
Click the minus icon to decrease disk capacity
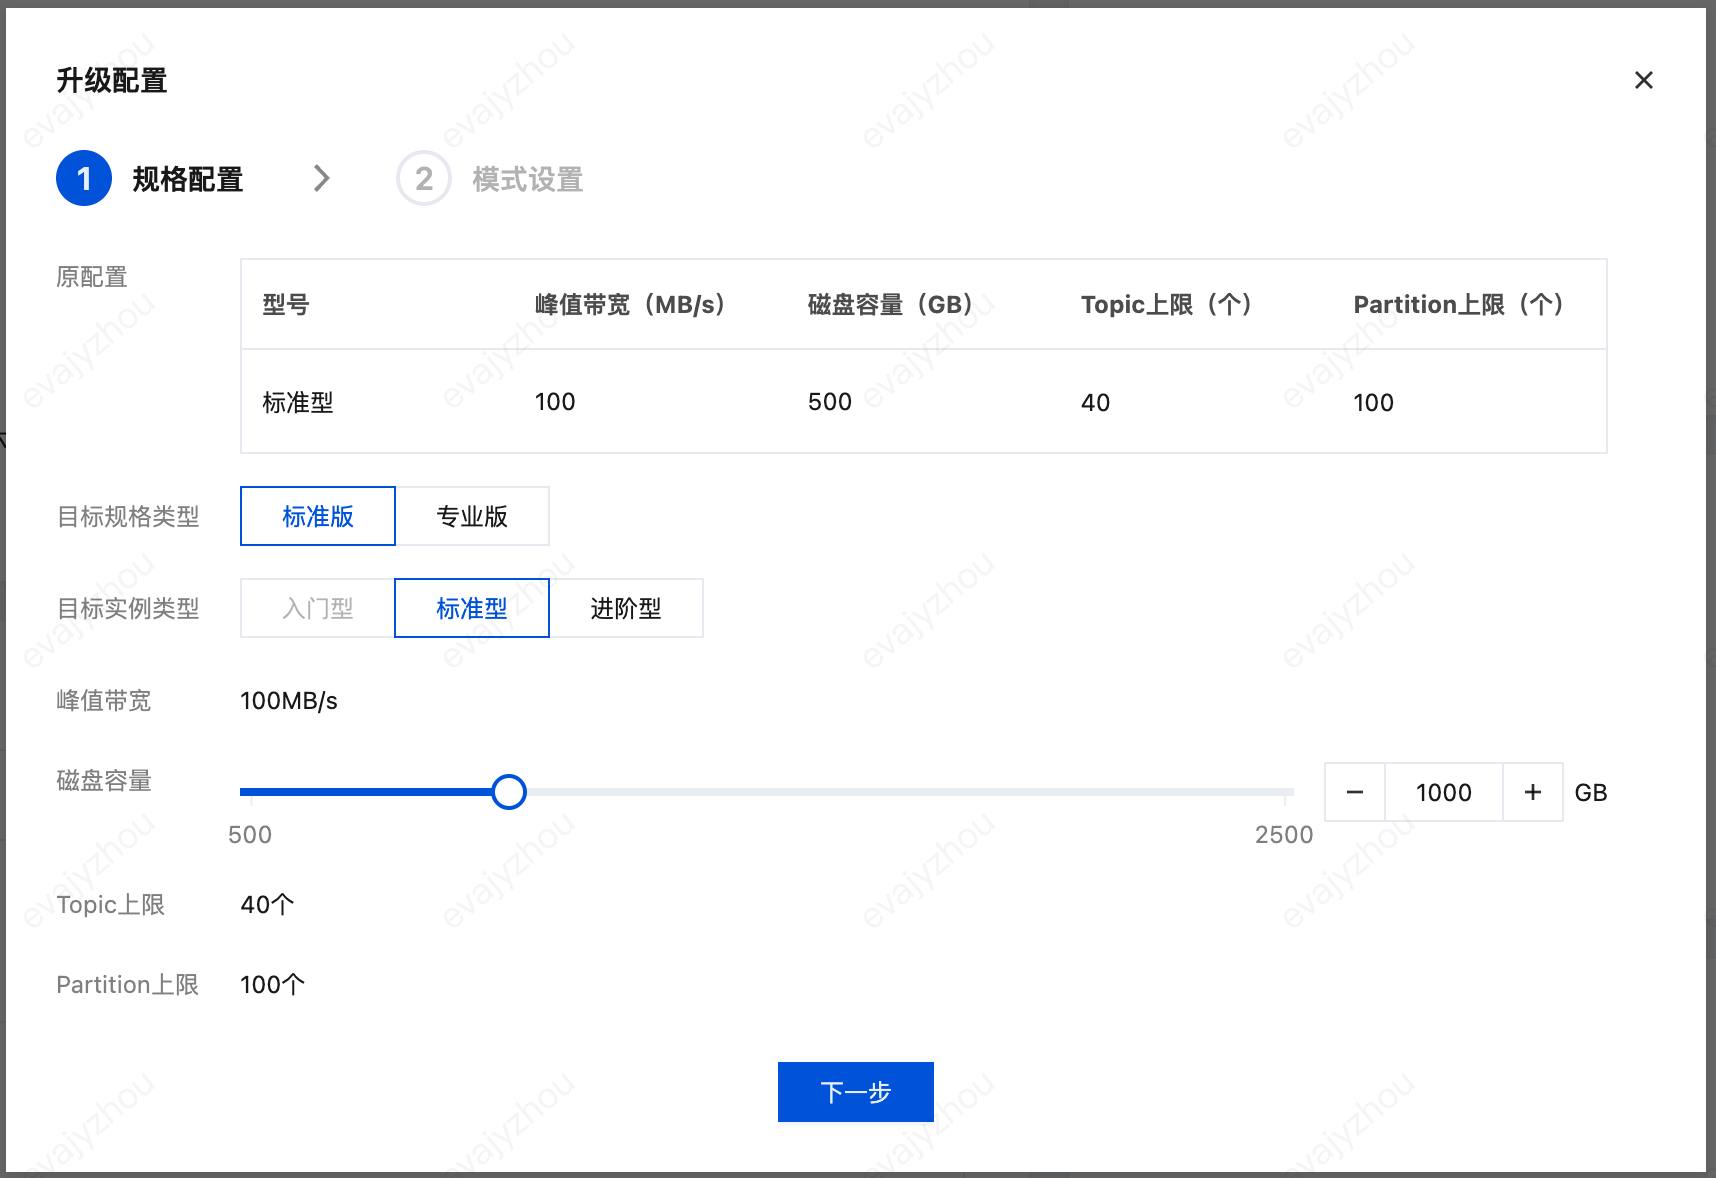[x=1354, y=791]
